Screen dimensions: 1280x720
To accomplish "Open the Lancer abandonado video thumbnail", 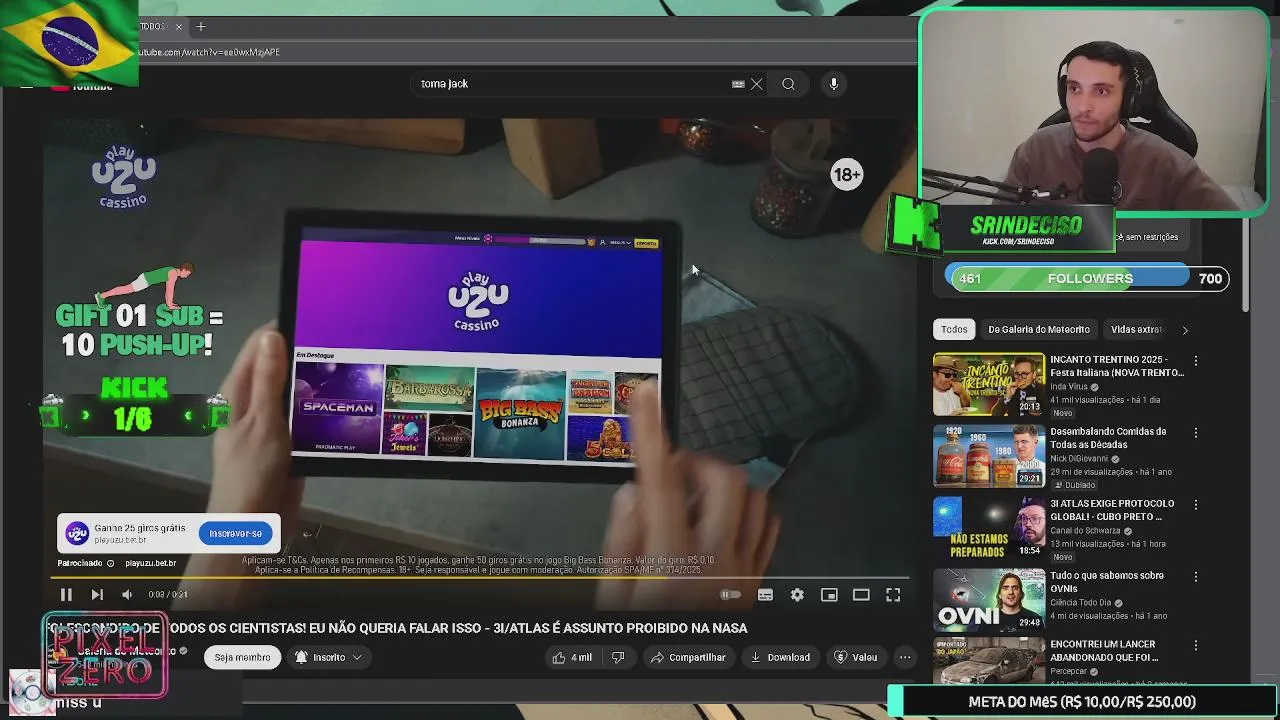I will [x=989, y=662].
